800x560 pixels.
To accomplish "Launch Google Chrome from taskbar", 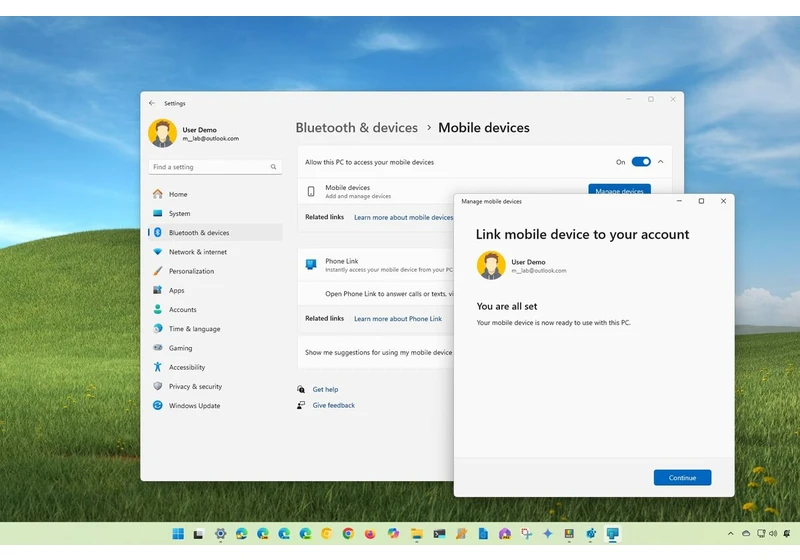I will (348, 534).
